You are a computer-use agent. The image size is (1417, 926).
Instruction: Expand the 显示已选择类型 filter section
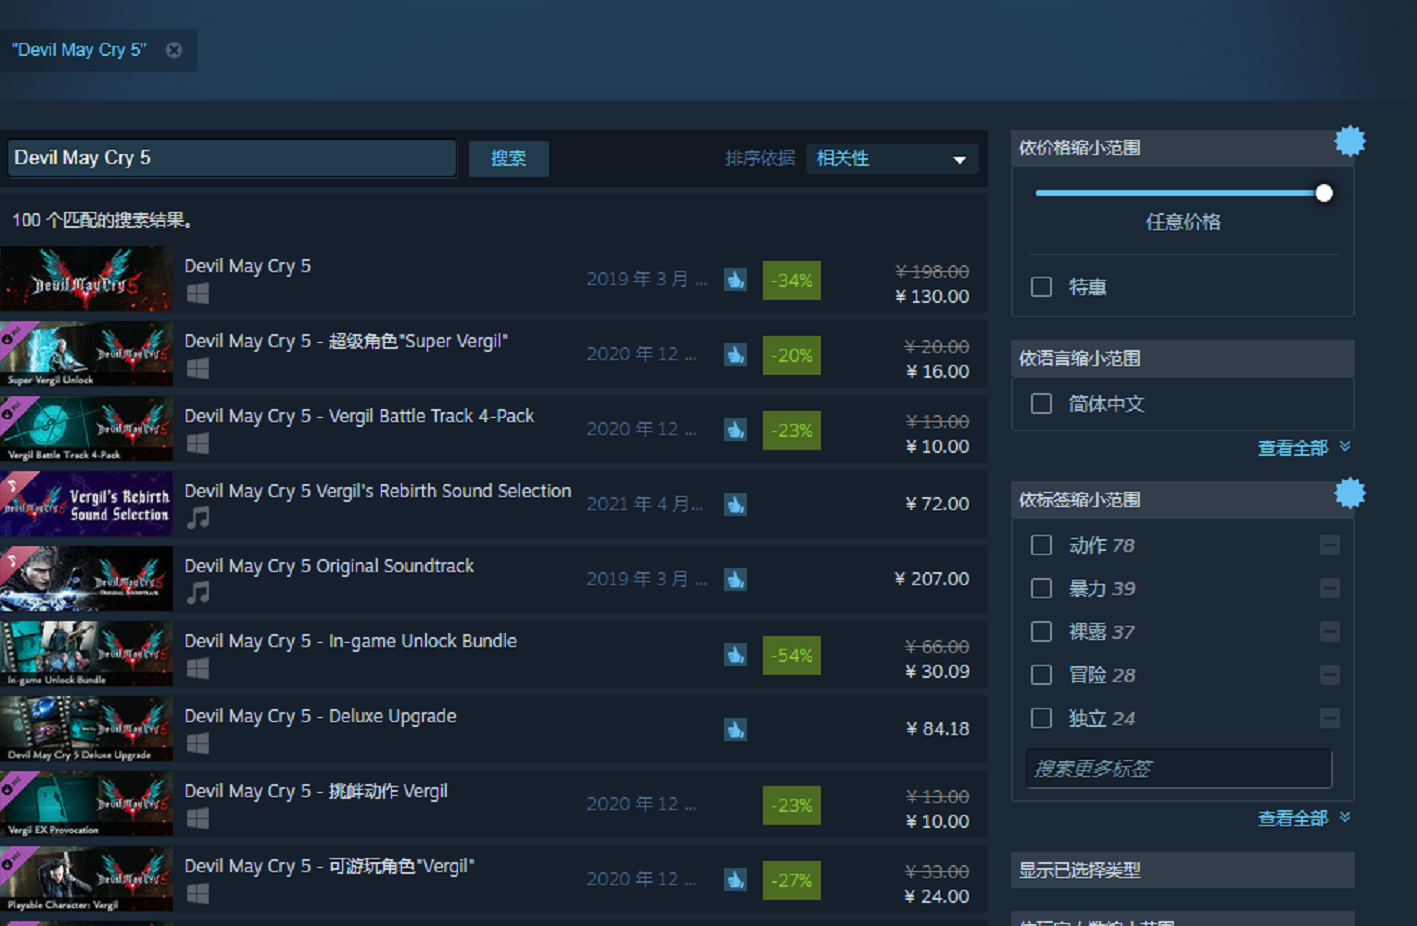[1183, 870]
